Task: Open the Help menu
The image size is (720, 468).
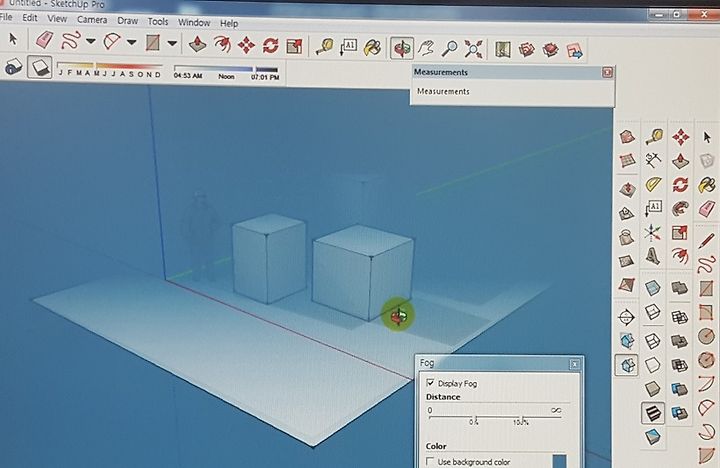Action: pos(229,23)
